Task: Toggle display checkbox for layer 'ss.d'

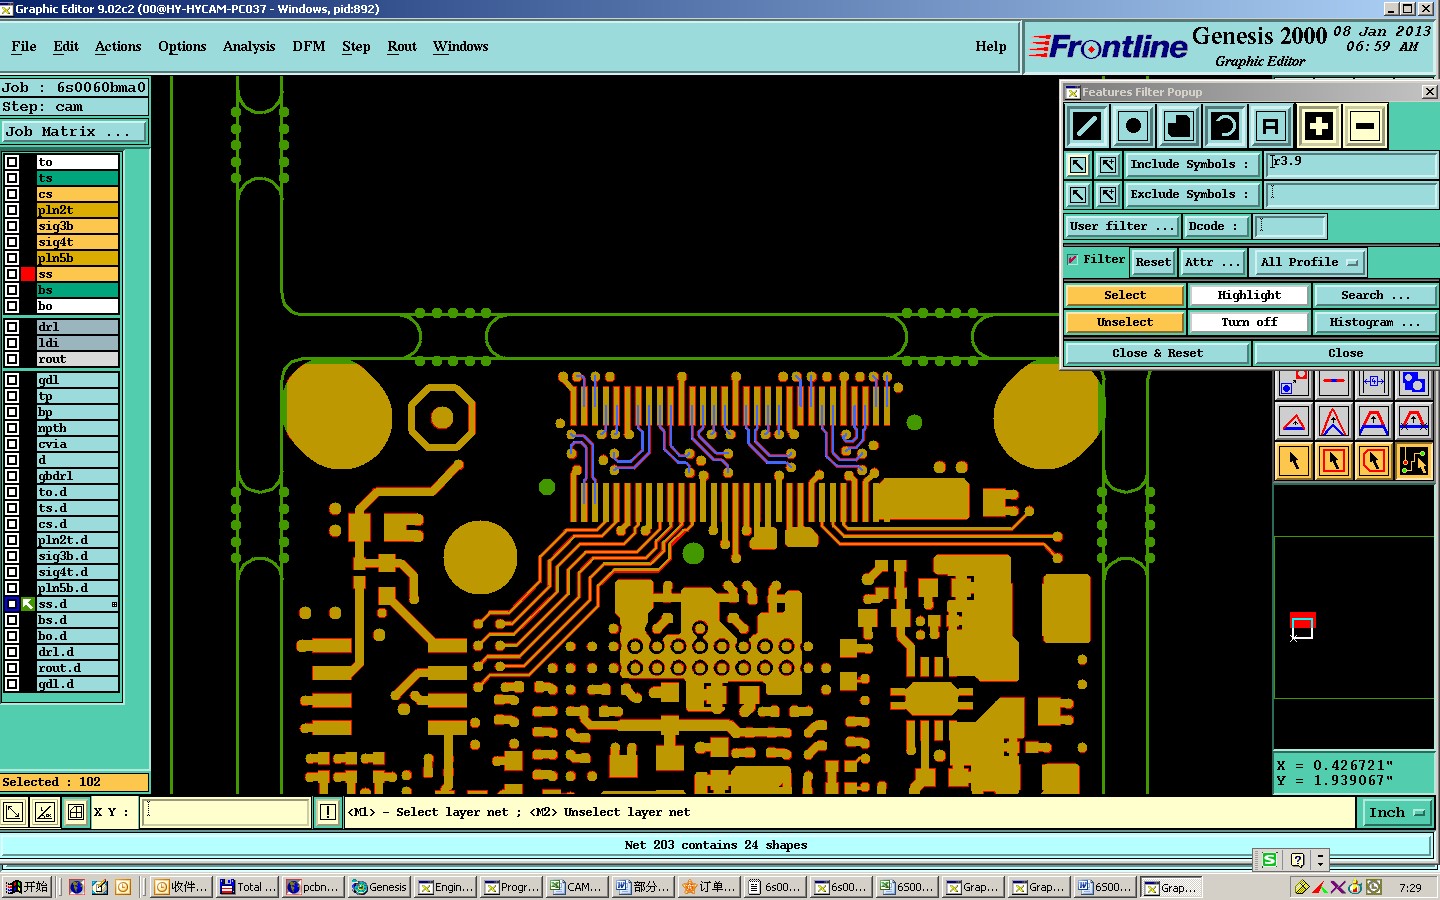Action: pyautogui.click(x=12, y=604)
